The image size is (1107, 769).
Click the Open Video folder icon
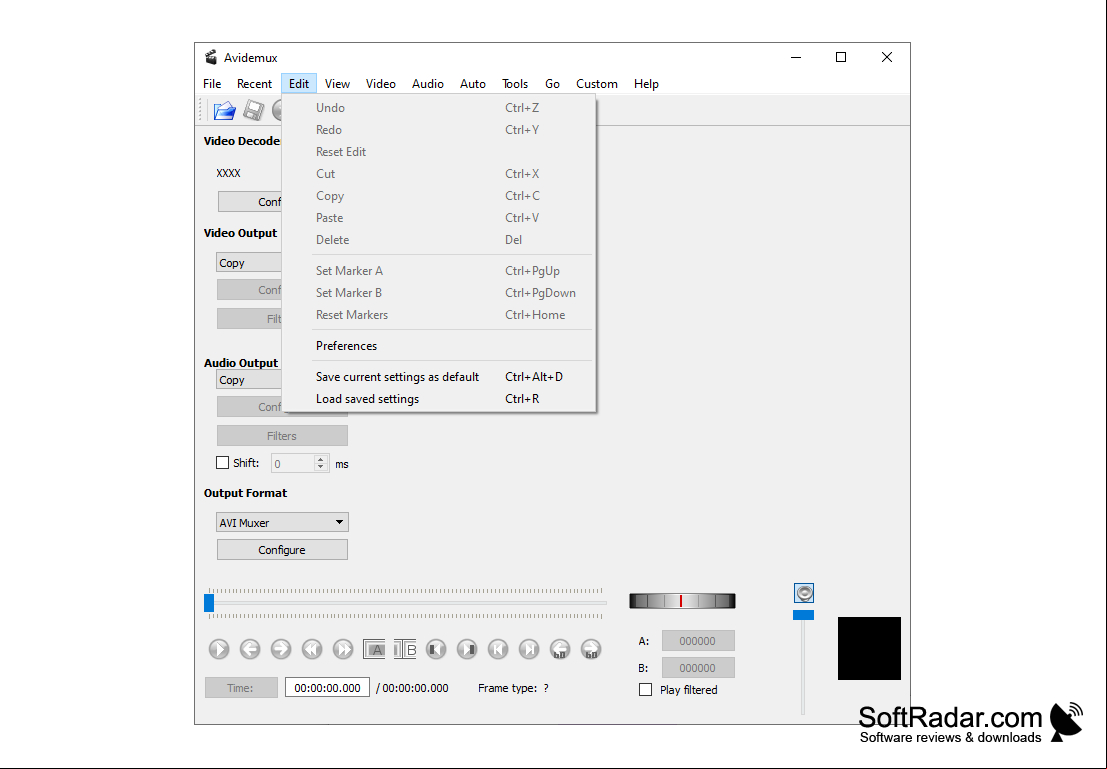[225, 110]
